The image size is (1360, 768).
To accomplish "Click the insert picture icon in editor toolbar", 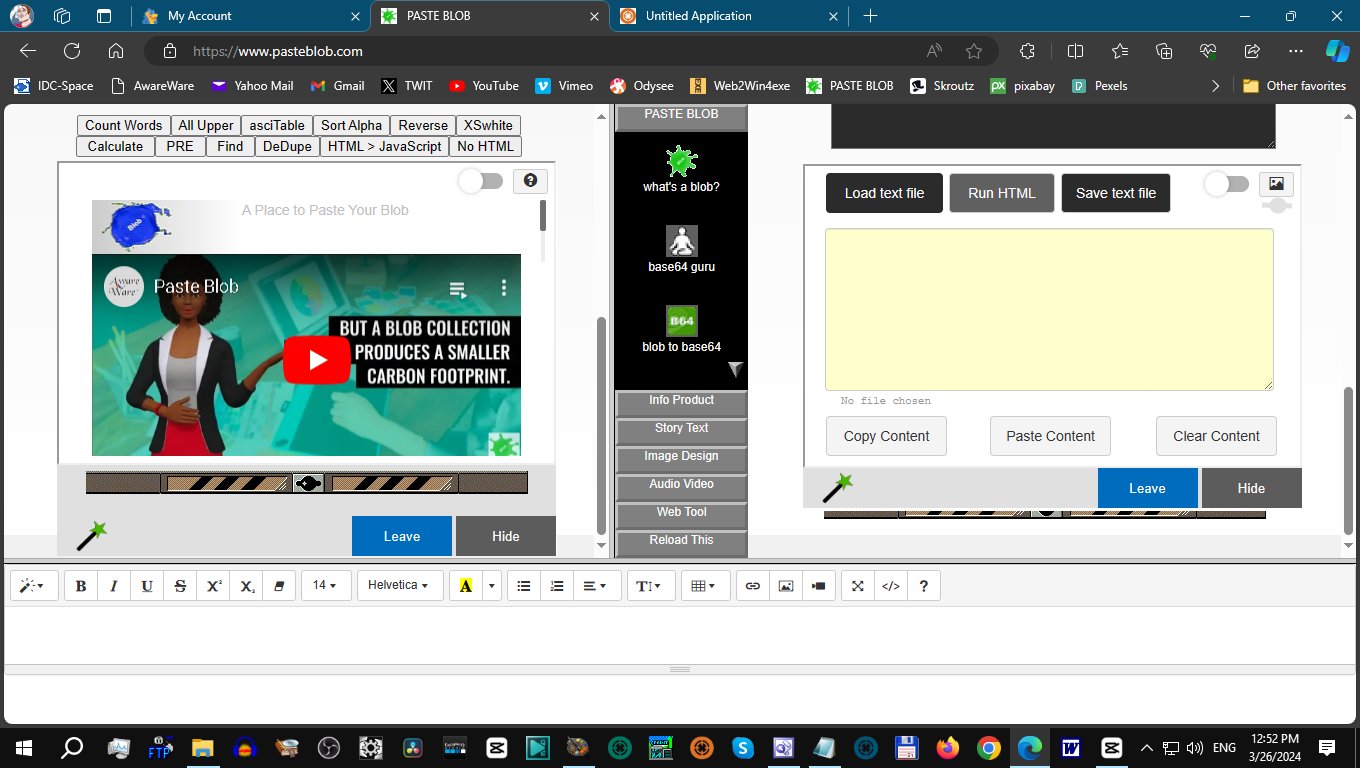I will [786, 585].
